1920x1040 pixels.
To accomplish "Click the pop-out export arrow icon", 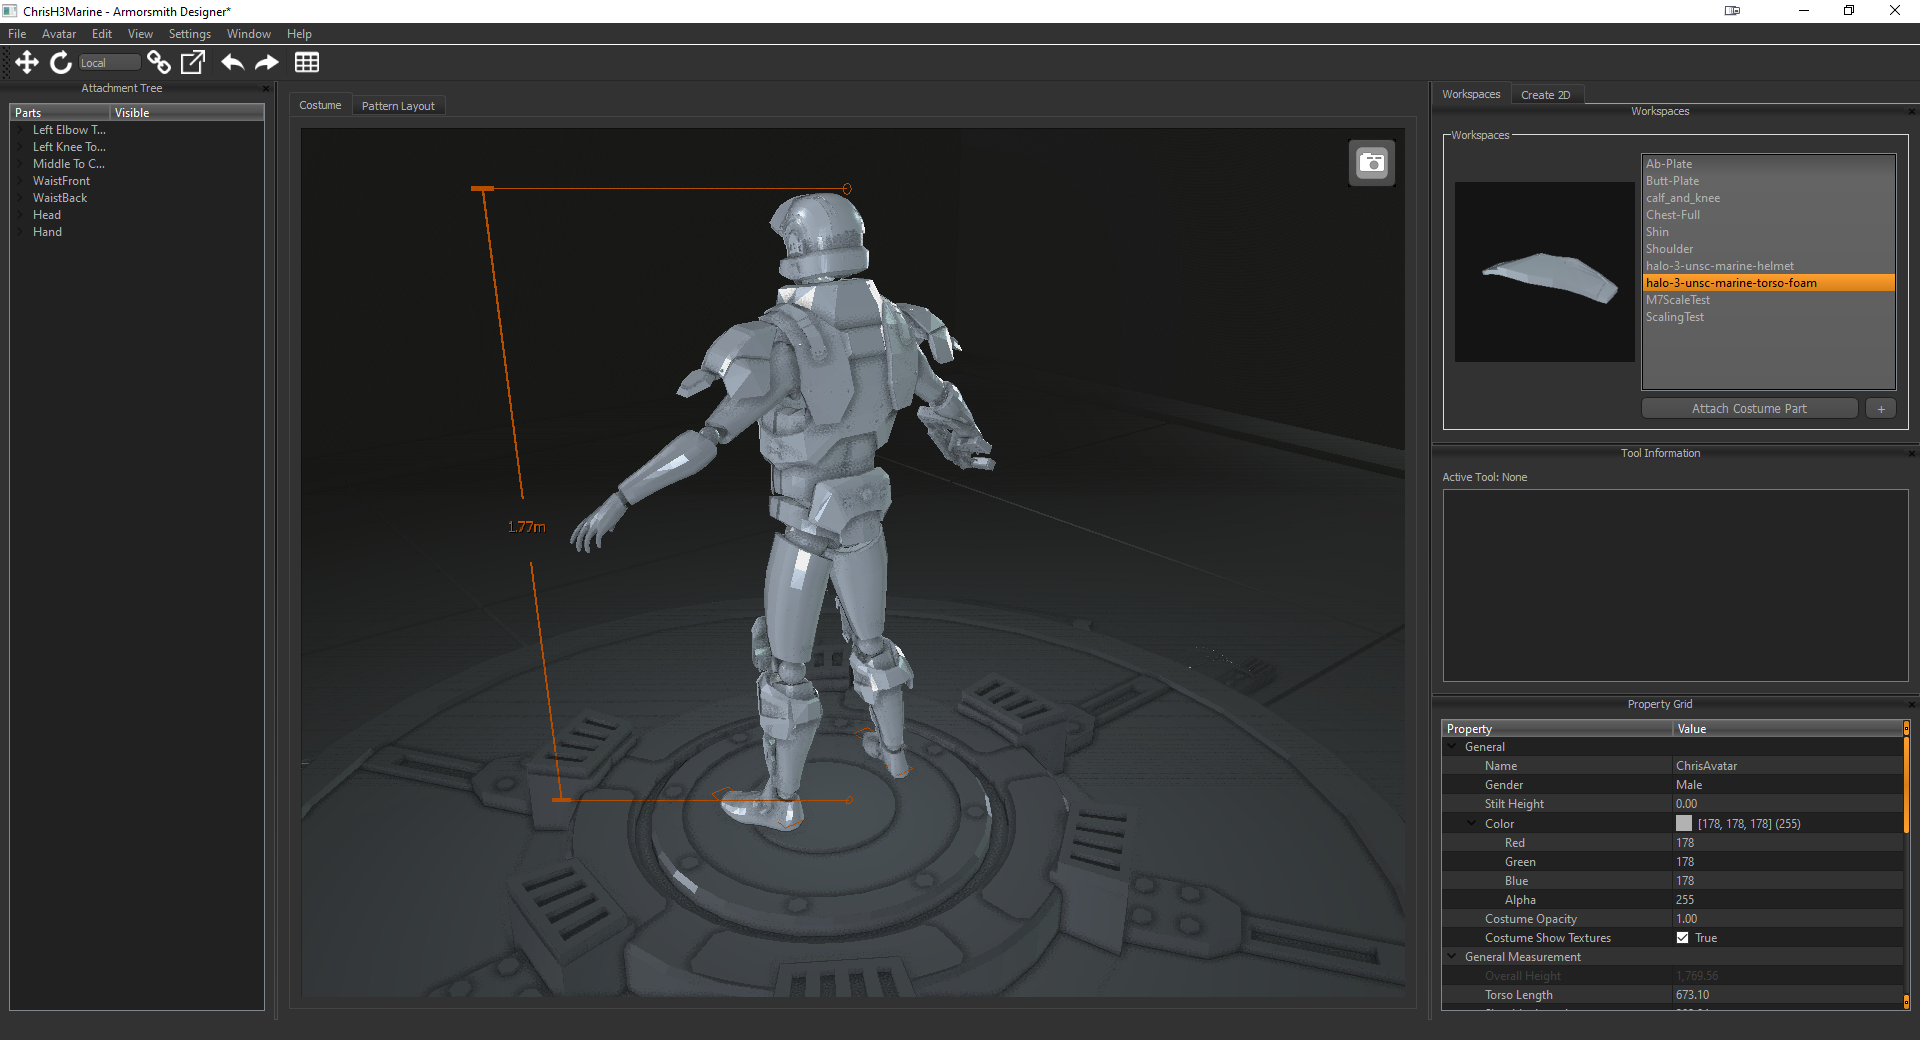I will click(x=193, y=63).
